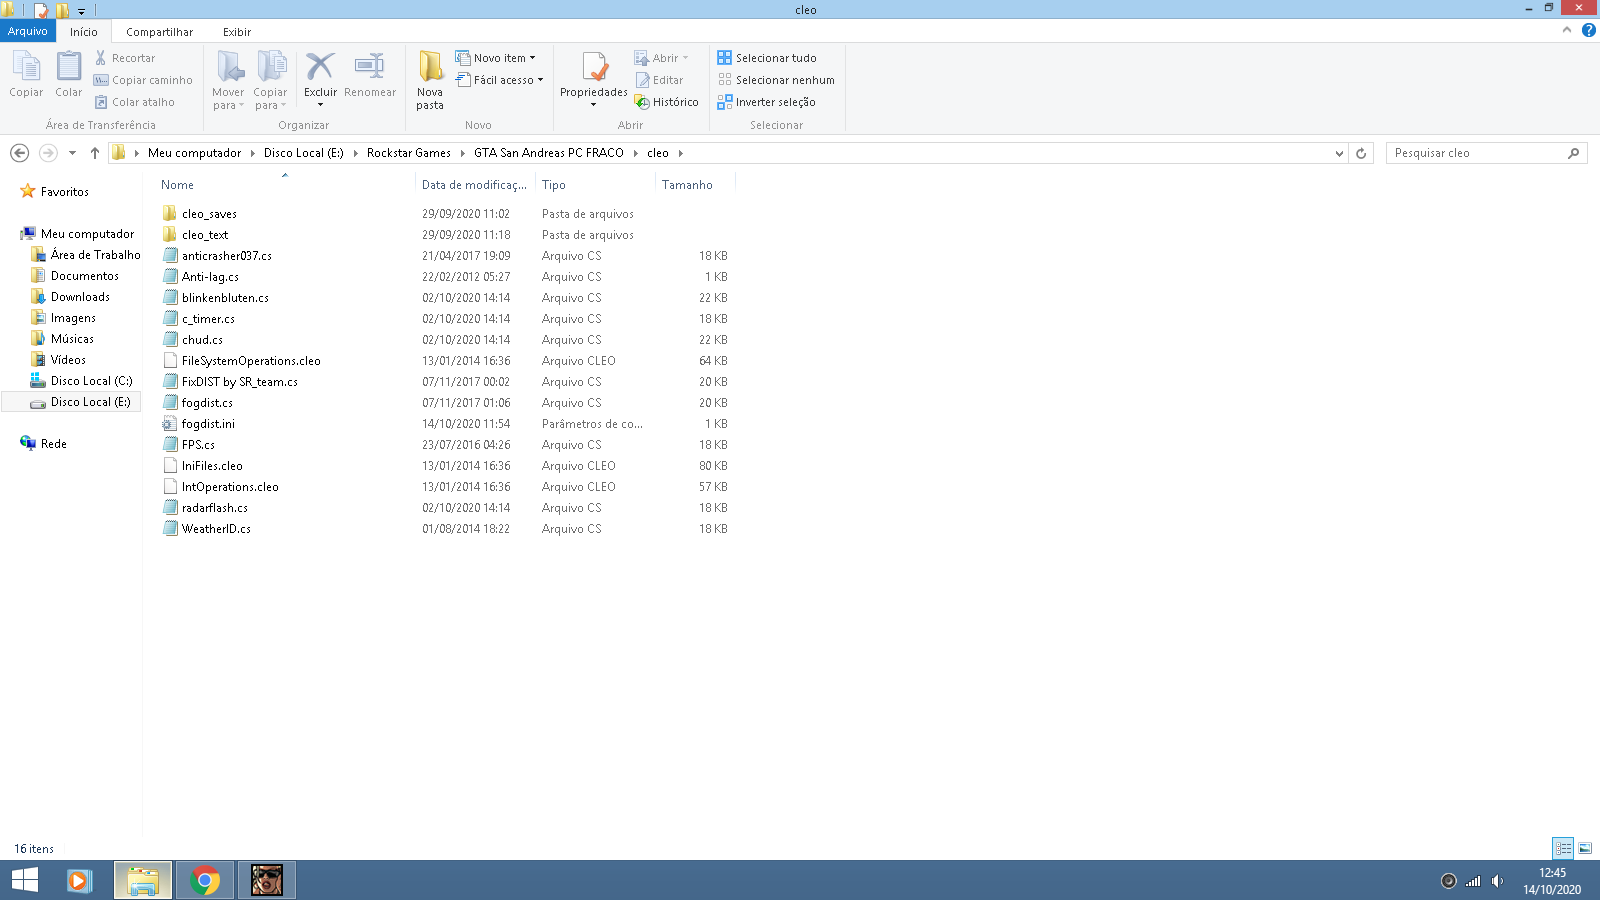Create a Nova pasta folder
Viewport: 1600px width, 900px height.
click(430, 80)
